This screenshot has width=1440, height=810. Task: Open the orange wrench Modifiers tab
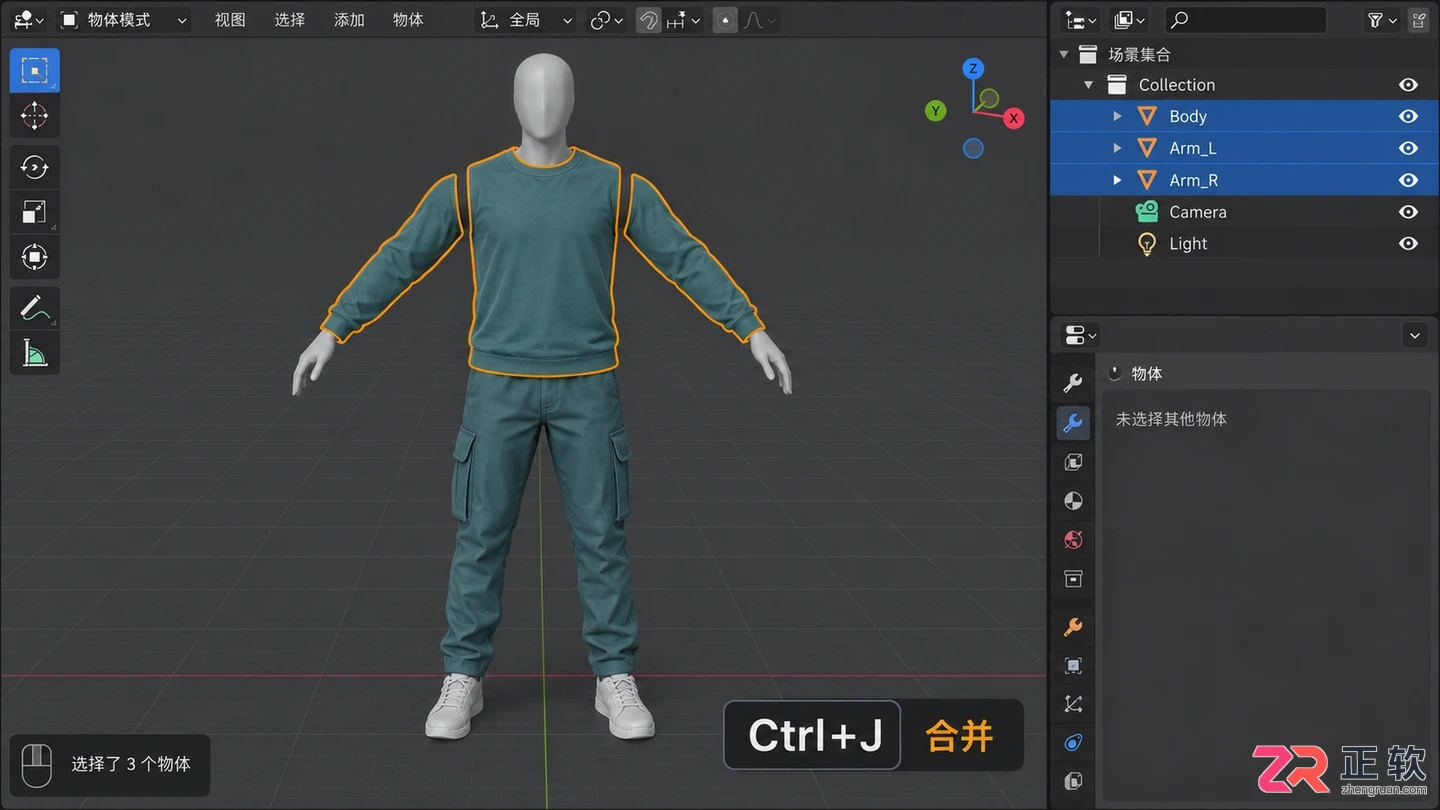[1073, 627]
